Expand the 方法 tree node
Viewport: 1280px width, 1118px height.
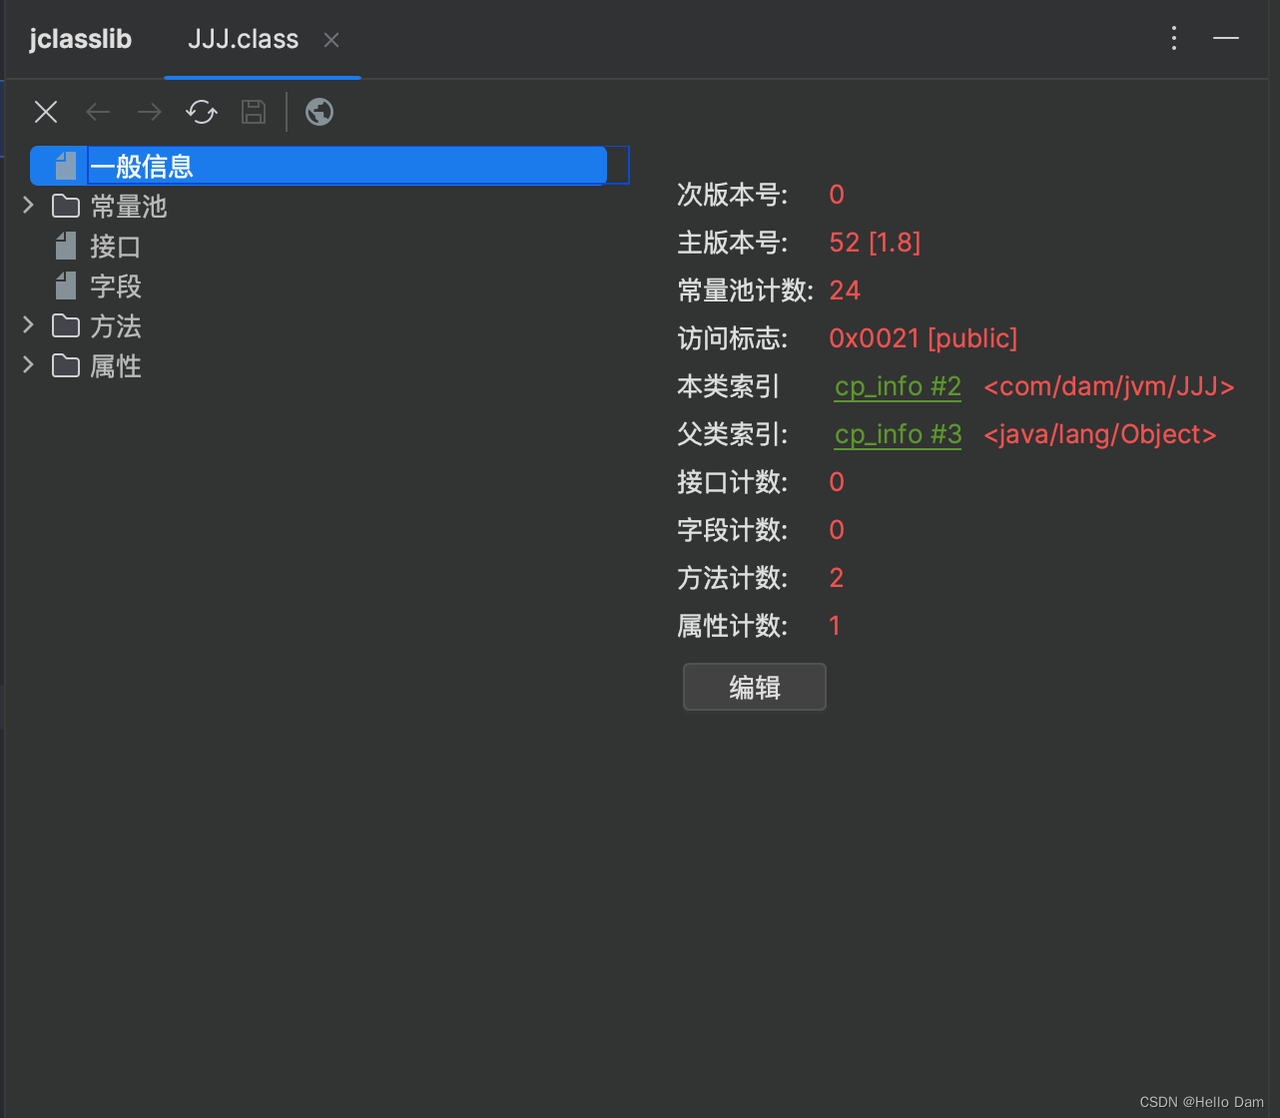[x=28, y=325]
